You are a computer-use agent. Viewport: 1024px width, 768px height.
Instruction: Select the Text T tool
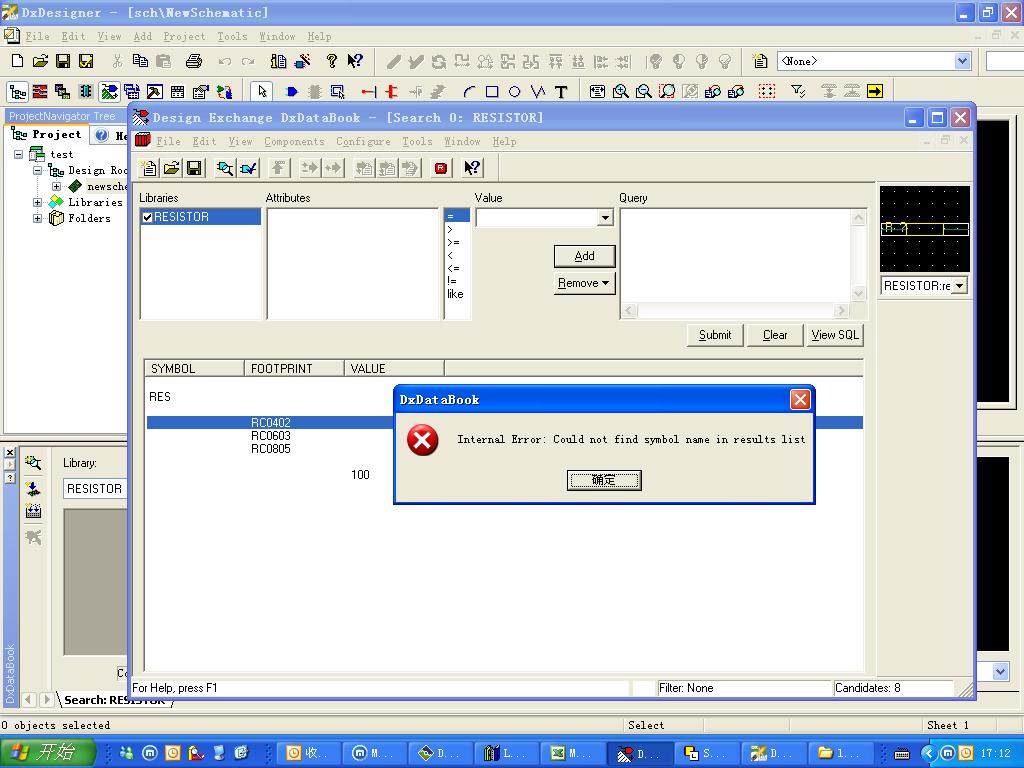click(561, 91)
